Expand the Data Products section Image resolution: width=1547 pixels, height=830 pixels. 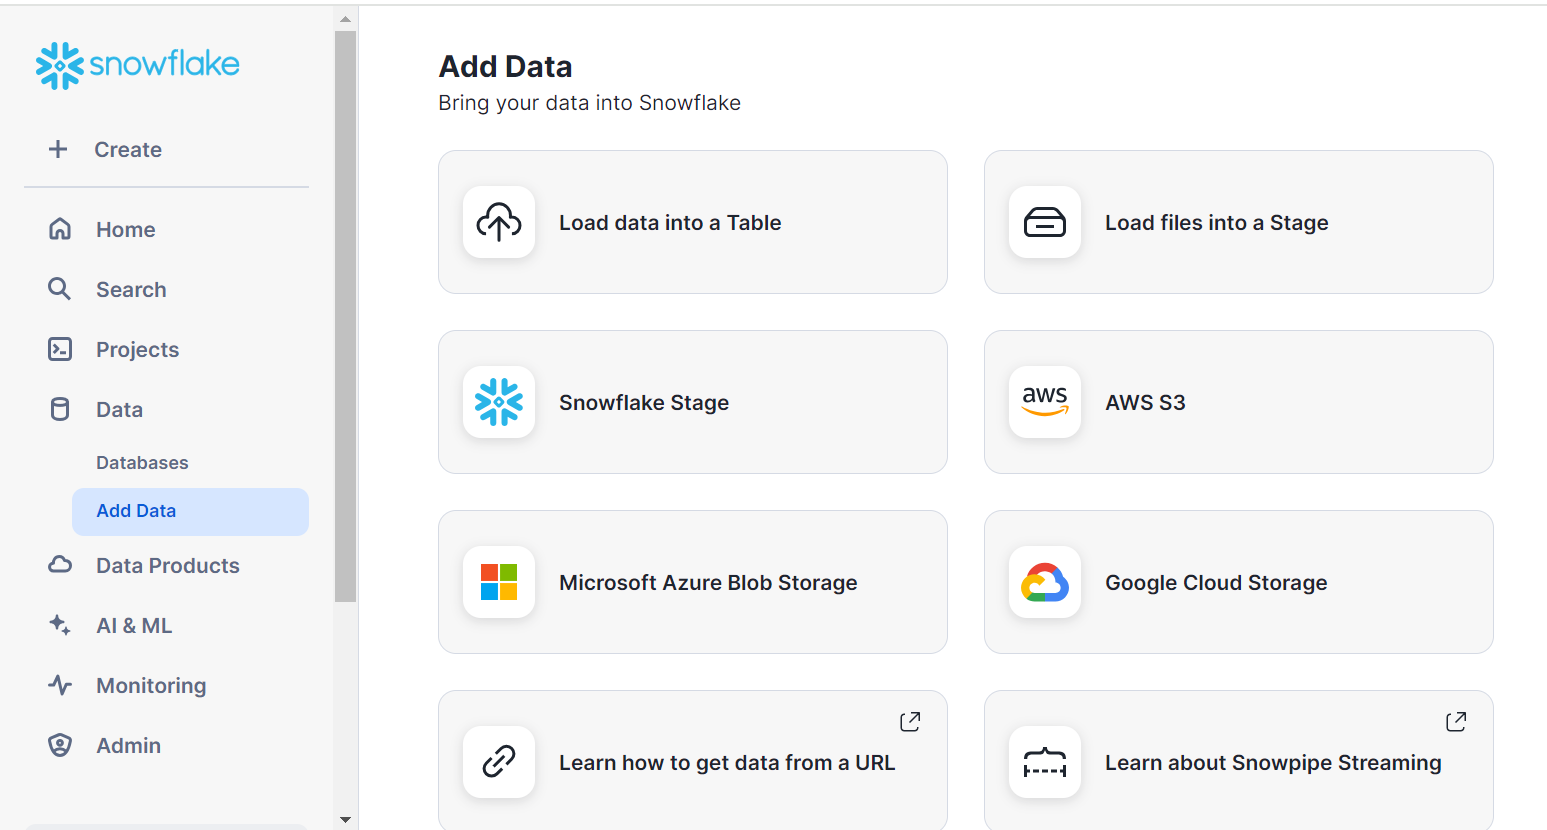click(x=168, y=565)
